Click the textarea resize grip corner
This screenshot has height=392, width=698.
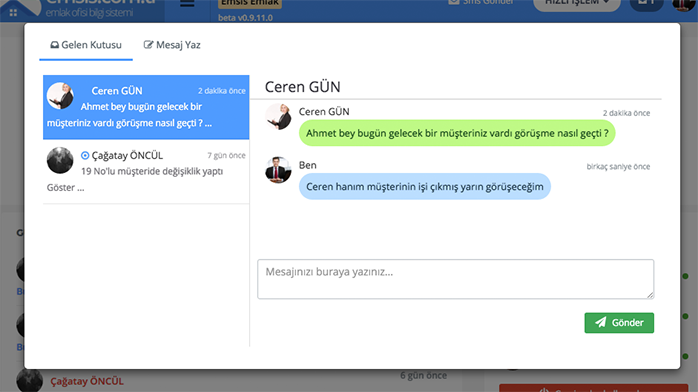(x=650, y=295)
